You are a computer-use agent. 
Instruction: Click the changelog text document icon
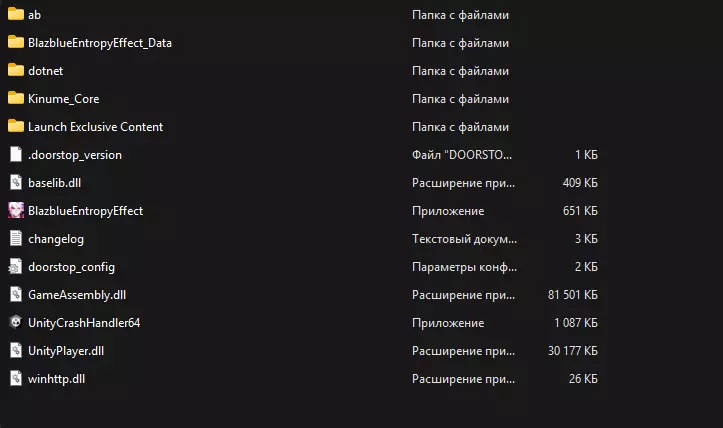pyautogui.click(x=15, y=239)
